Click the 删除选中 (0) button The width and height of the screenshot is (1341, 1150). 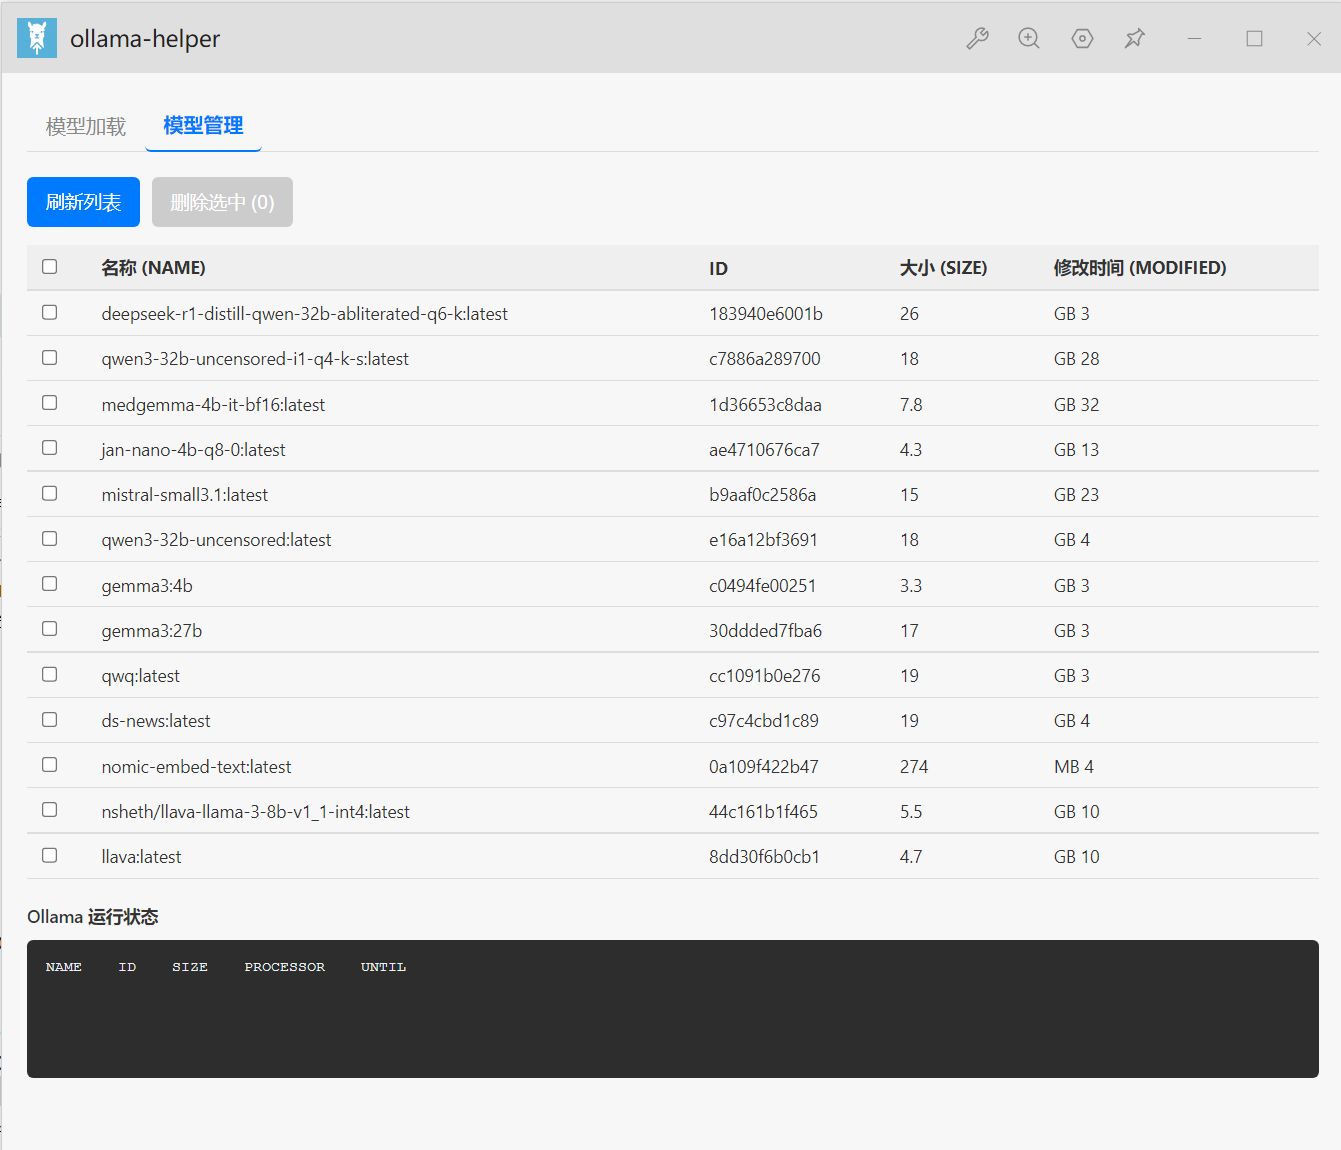click(222, 202)
